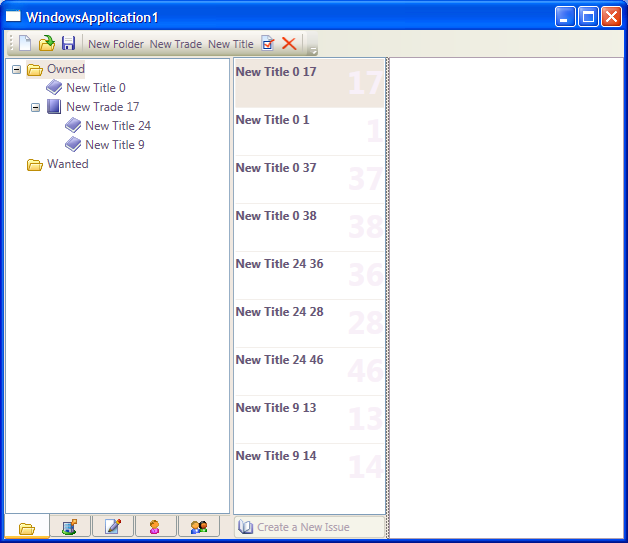
Task: Click the New document toolbar icon
Action: 25,43
